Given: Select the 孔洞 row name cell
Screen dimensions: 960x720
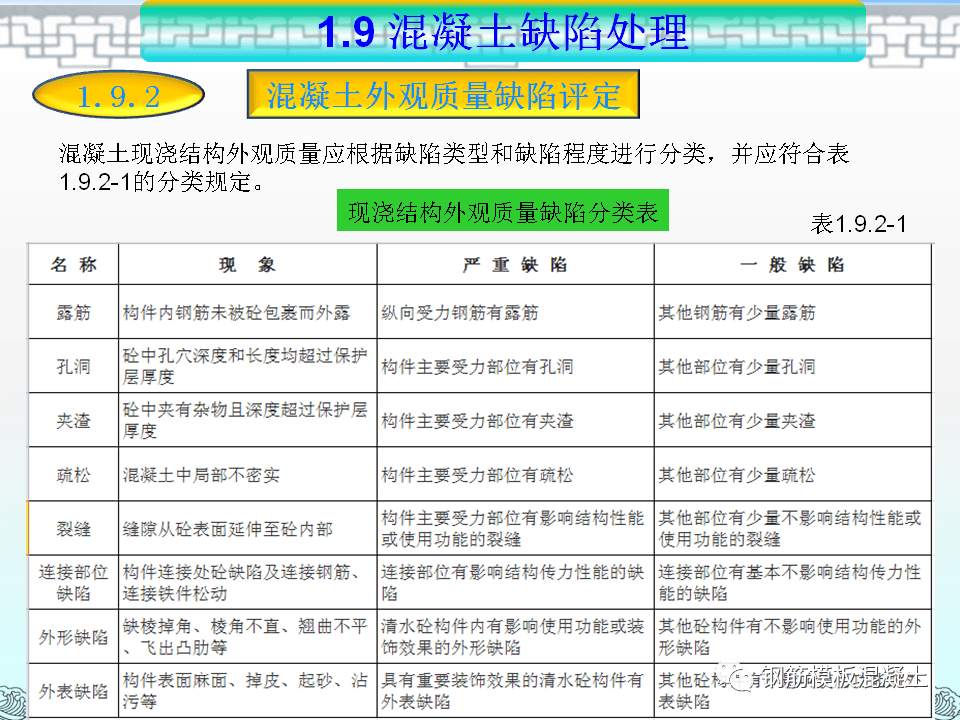Looking at the screenshot, I should coord(74,367).
